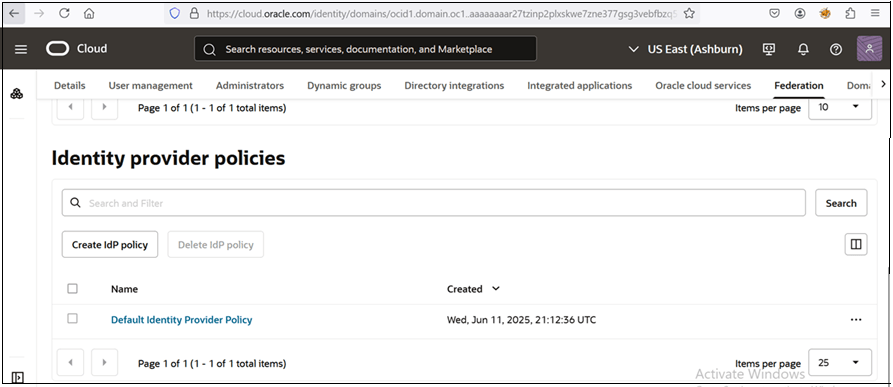Click the browser forward arrow
The image size is (893, 387).
pos(39,13)
